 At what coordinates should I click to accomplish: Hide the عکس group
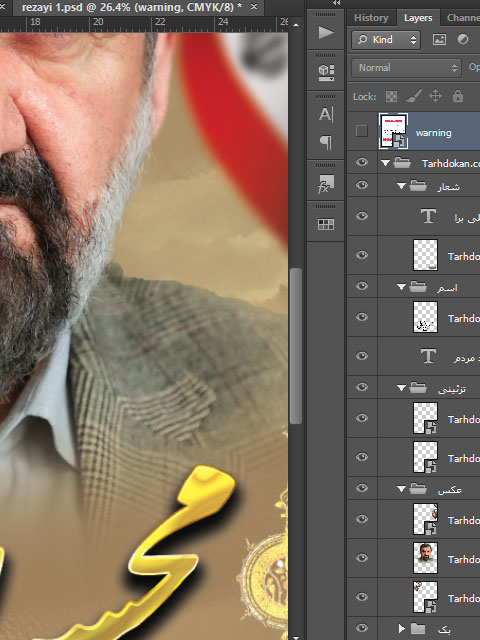pos(362,488)
